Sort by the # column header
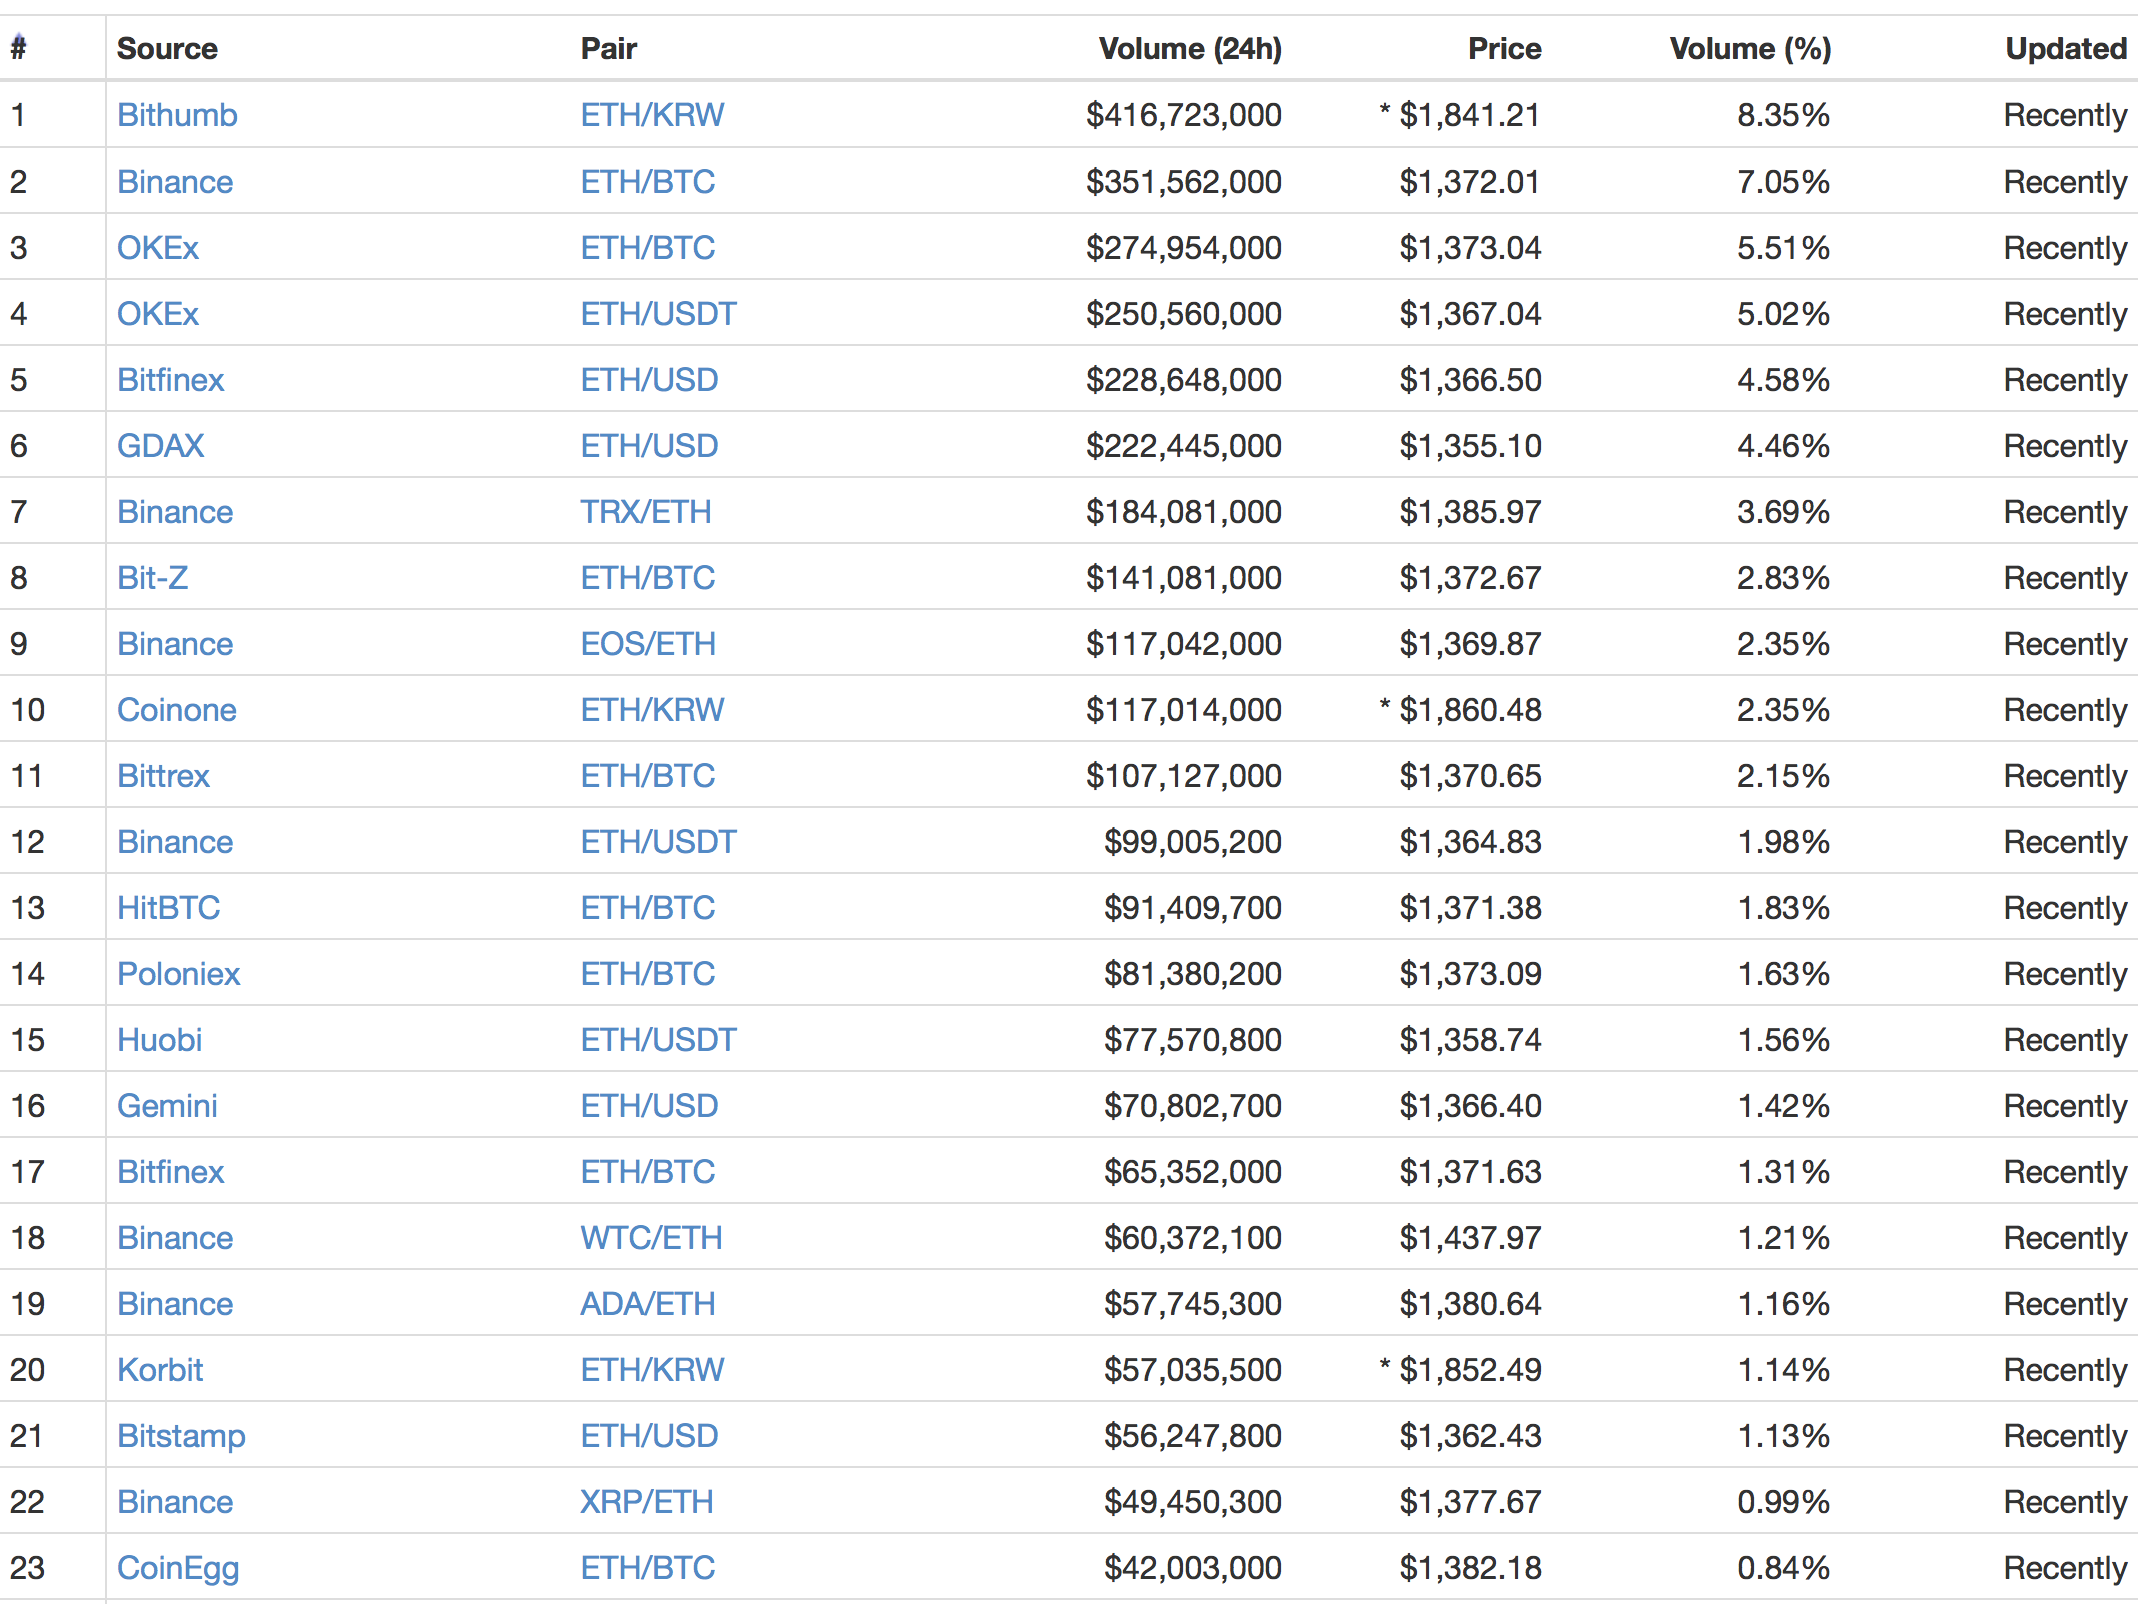Screen dimensions: 2154x1604 click(x=18, y=48)
